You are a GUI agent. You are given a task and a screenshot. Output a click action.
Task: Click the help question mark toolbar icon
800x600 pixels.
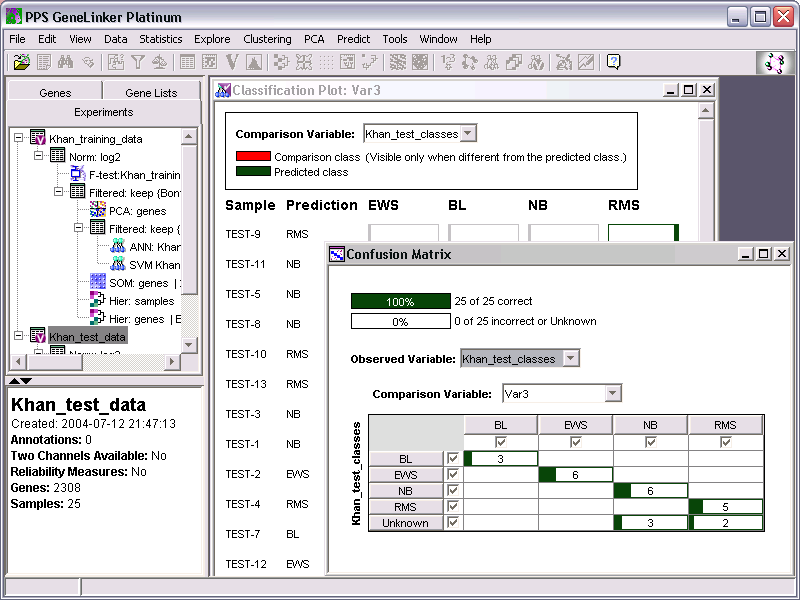(x=613, y=62)
